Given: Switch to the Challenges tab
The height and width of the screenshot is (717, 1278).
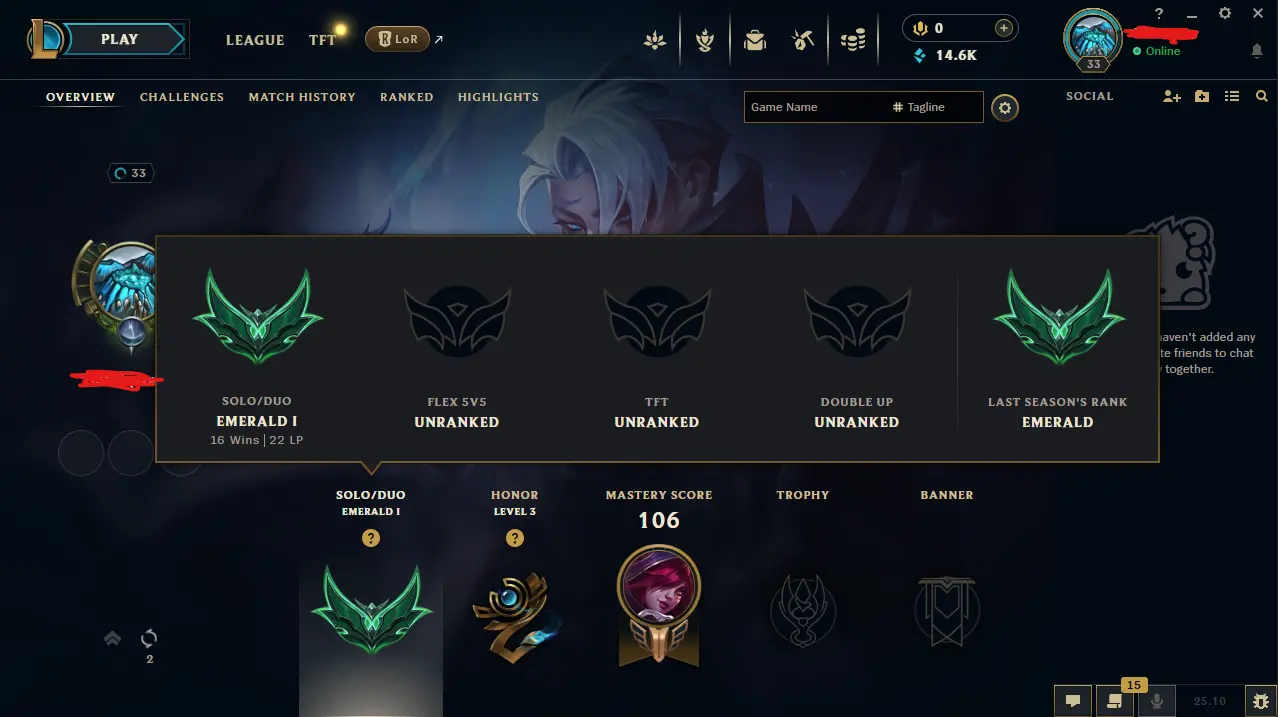Looking at the screenshot, I should pos(182,97).
